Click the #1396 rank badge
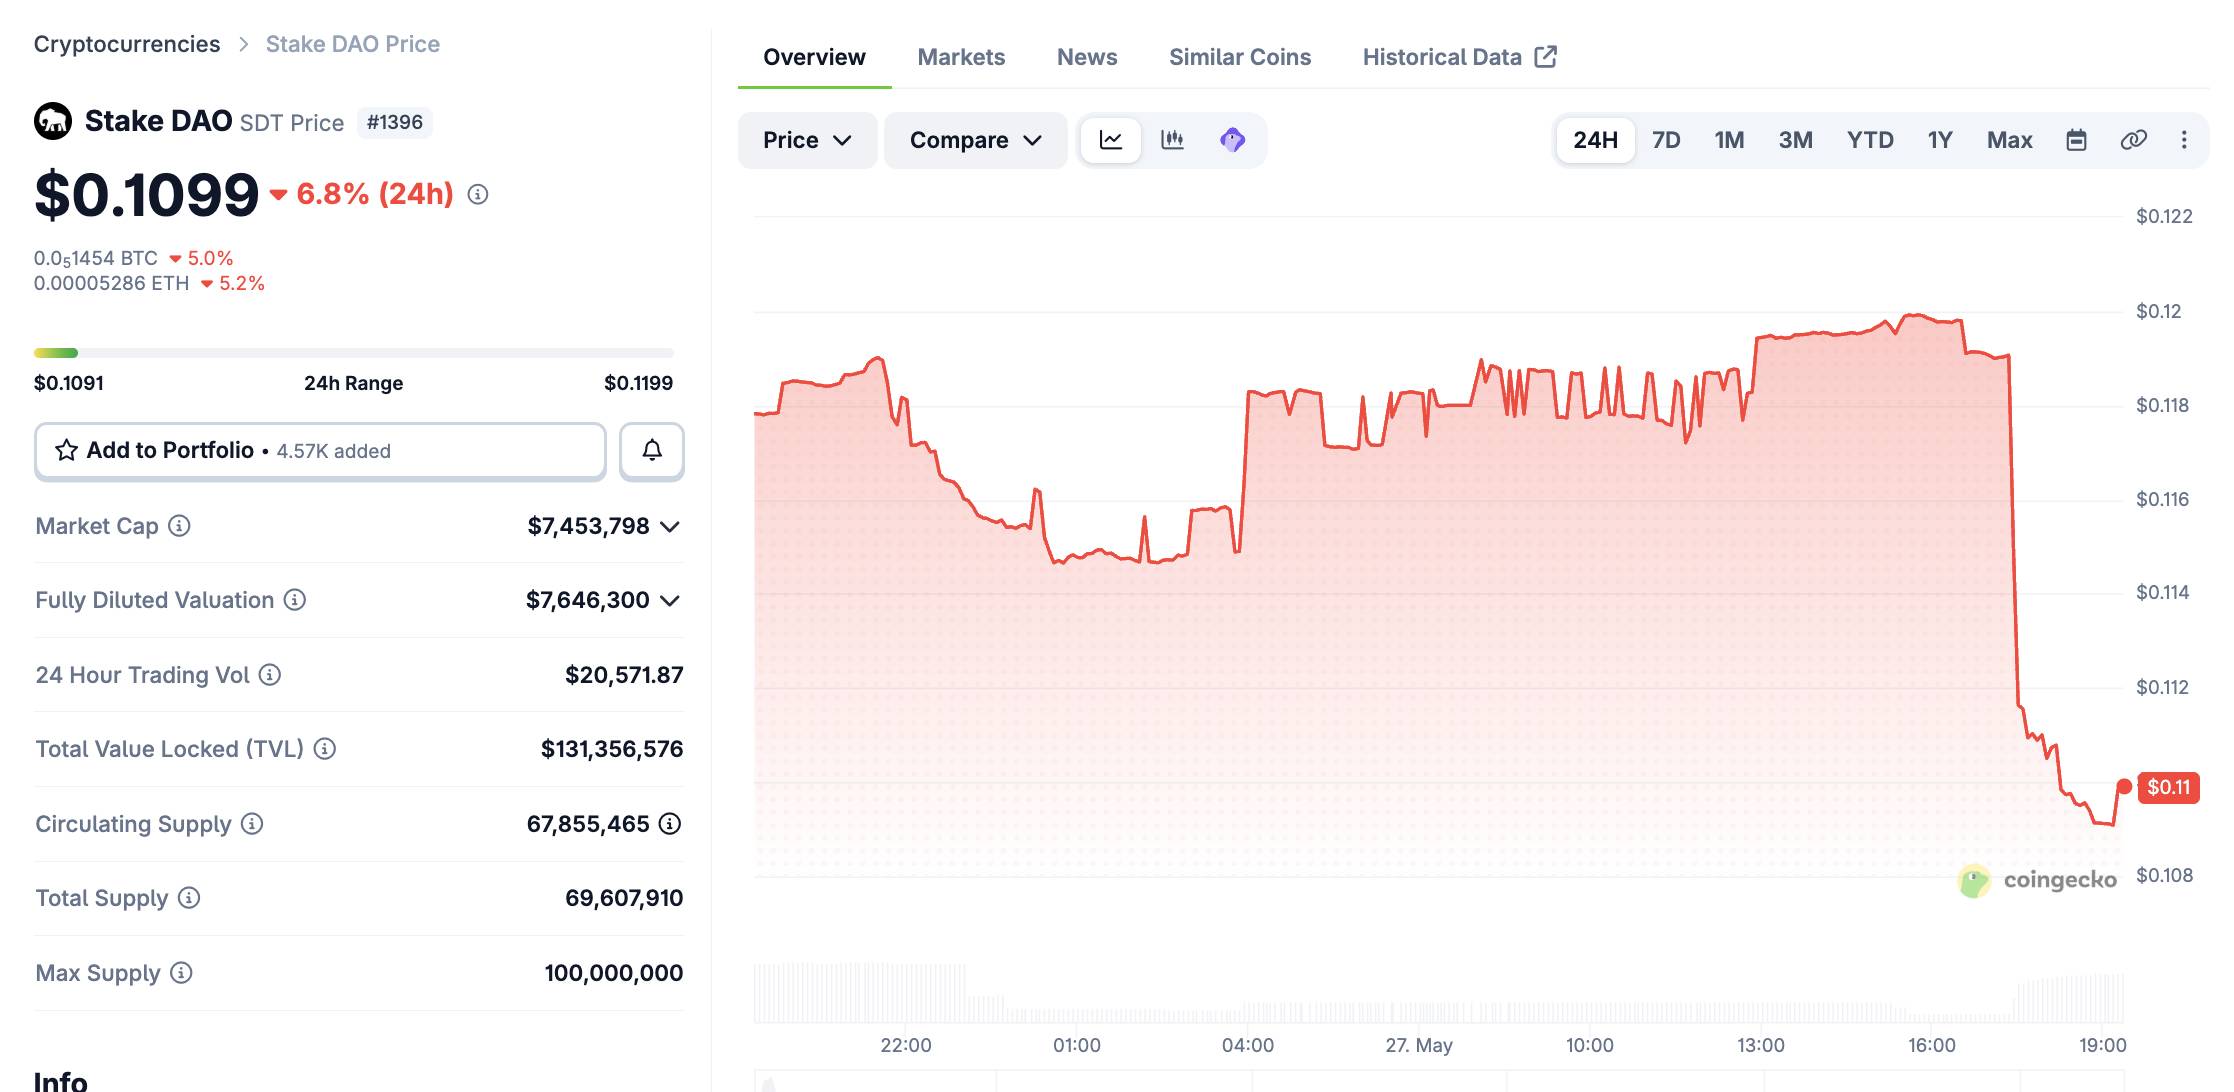The width and height of the screenshot is (2234, 1092). click(x=395, y=122)
